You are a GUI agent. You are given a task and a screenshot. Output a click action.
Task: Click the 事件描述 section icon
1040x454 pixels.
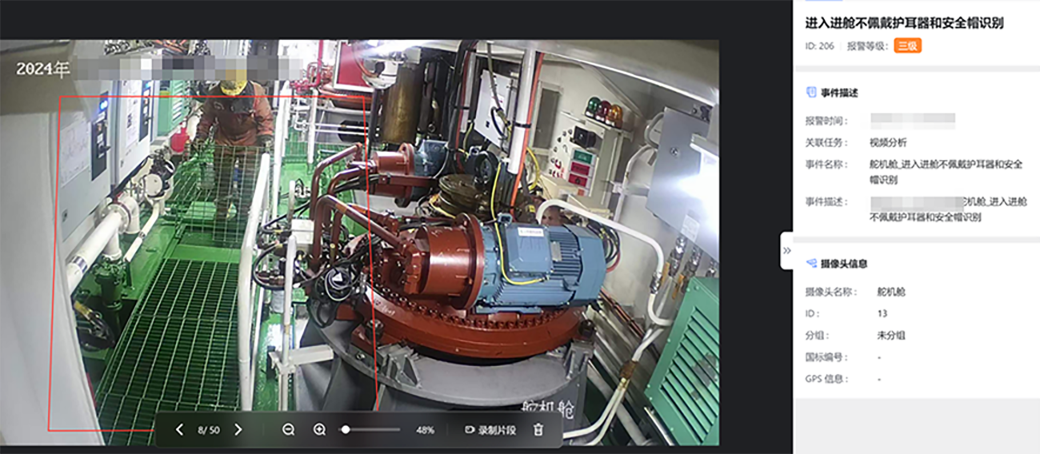811,93
